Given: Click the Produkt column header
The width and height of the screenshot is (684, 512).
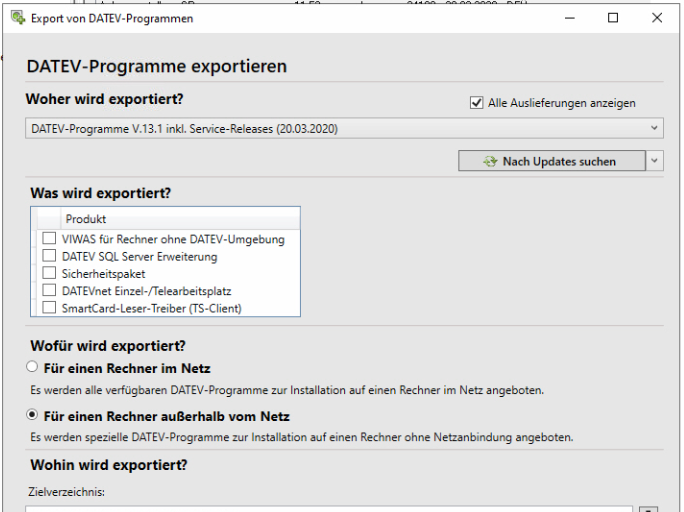Looking at the screenshot, I should (180, 218).
